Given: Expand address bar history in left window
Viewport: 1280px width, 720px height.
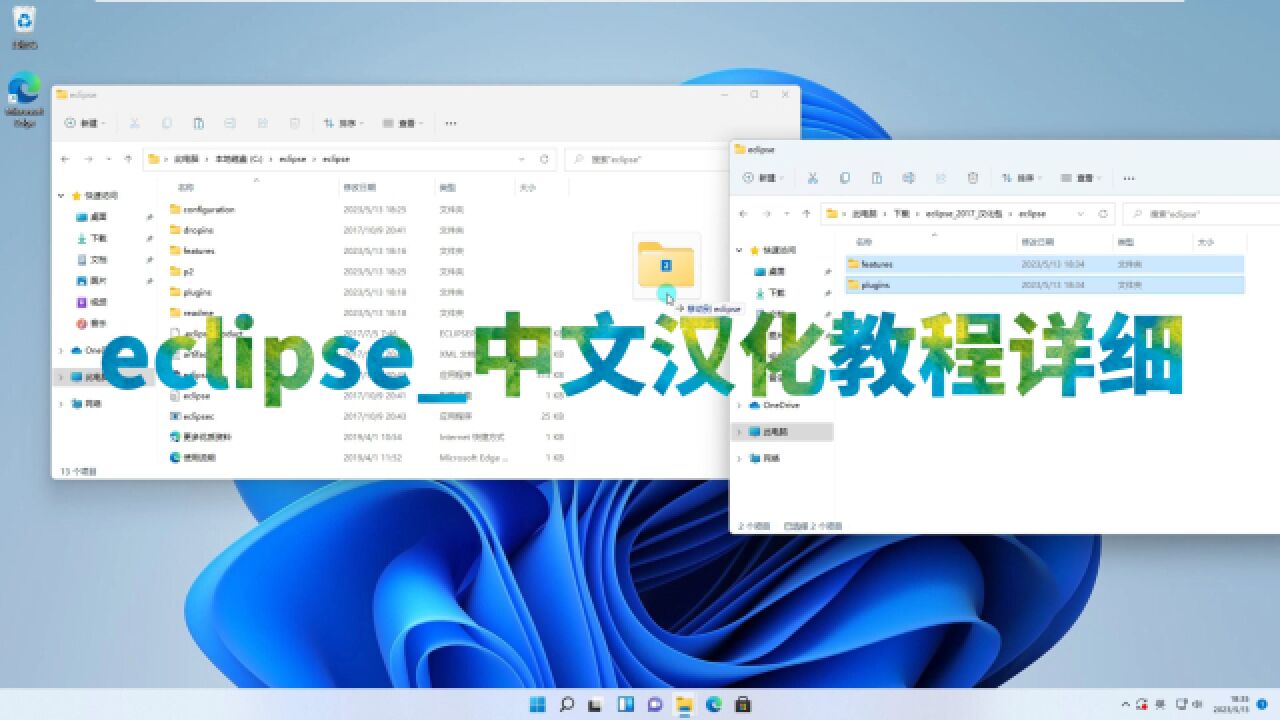Looking at the screenshot, I should [522, 159].
